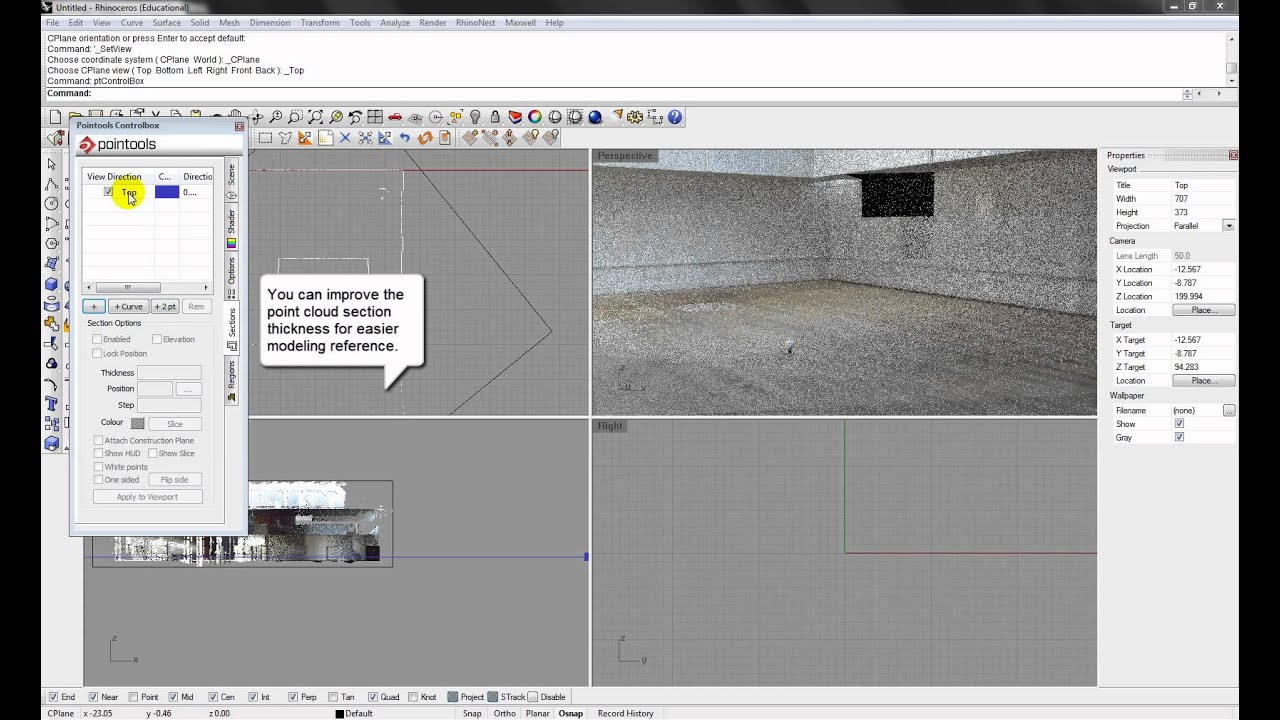
Task: Click the lock objects padlock icon
Action: click(x=495, y=118)
